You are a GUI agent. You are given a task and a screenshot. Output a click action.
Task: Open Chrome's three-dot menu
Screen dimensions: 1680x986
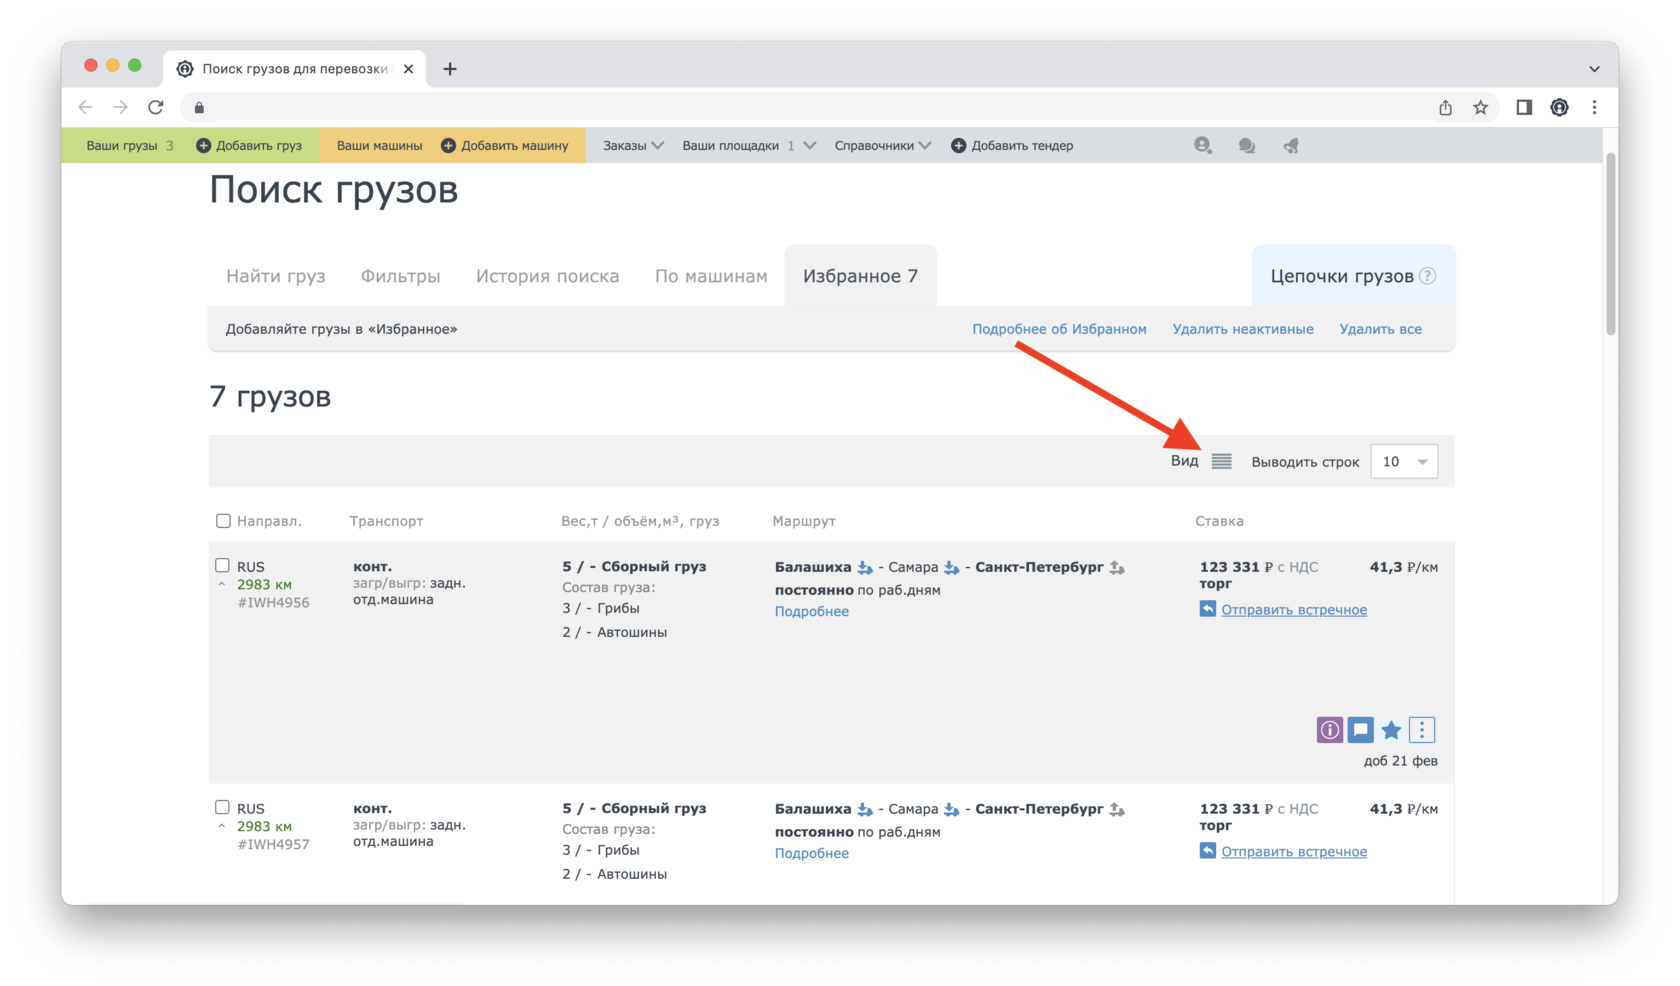click(x=1595, y=107)
